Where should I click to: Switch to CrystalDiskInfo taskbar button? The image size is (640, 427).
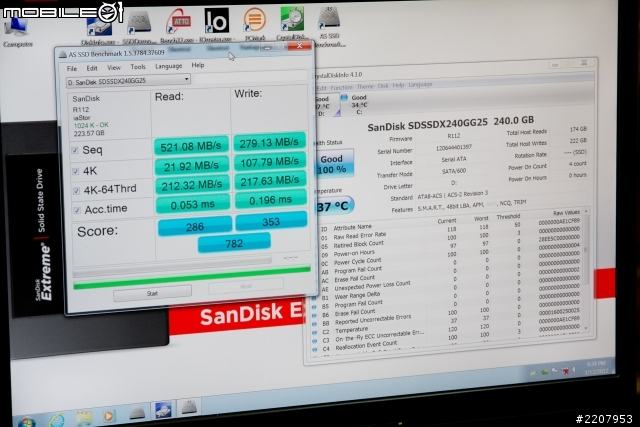[x=163, y=410]
